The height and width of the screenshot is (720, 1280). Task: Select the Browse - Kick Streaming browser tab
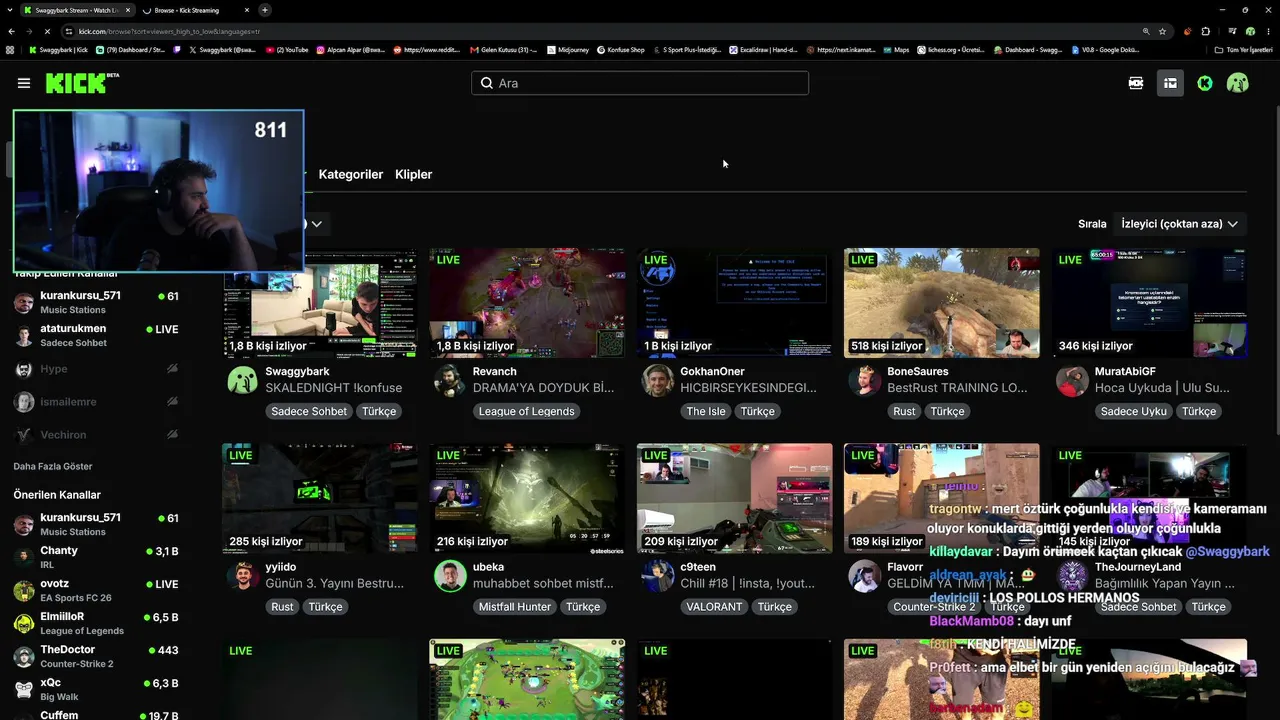[196, 10]
